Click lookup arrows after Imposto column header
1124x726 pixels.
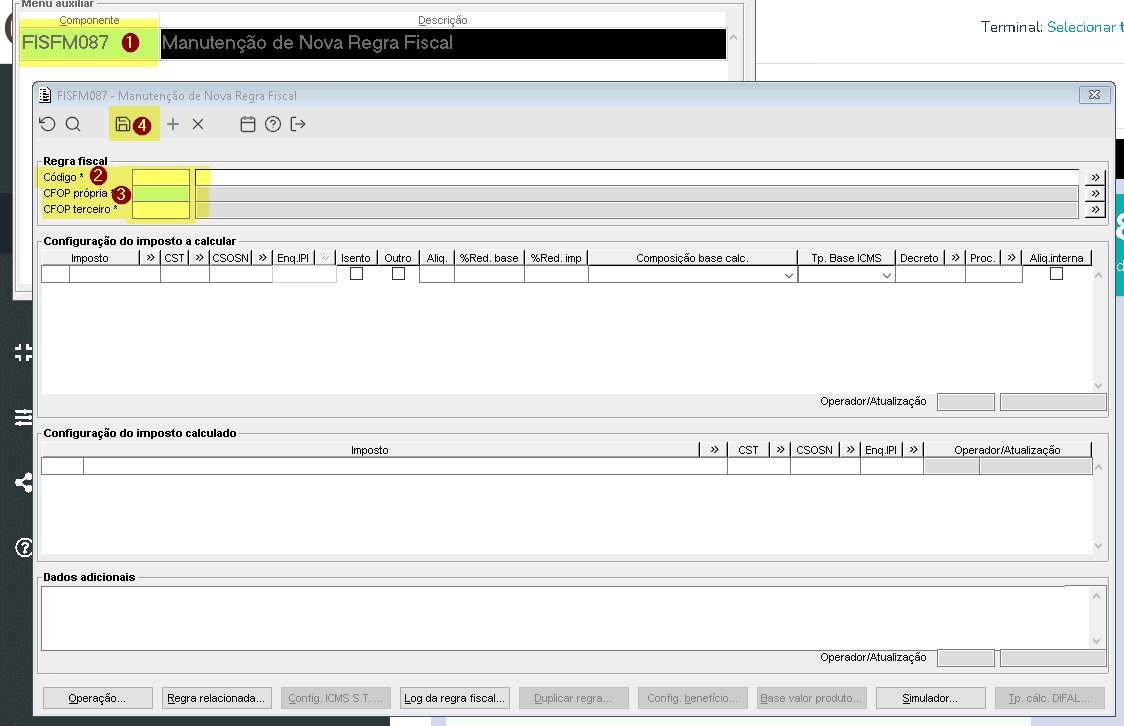pos(150,257)
